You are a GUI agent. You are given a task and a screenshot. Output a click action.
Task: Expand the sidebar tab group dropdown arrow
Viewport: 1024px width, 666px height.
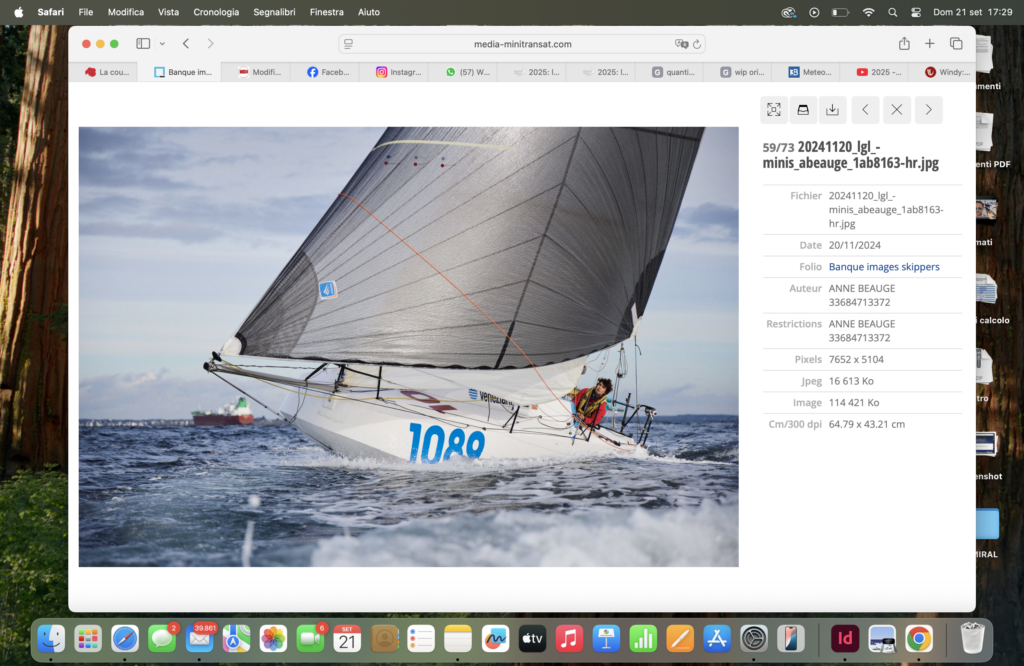tap(162, 44)
